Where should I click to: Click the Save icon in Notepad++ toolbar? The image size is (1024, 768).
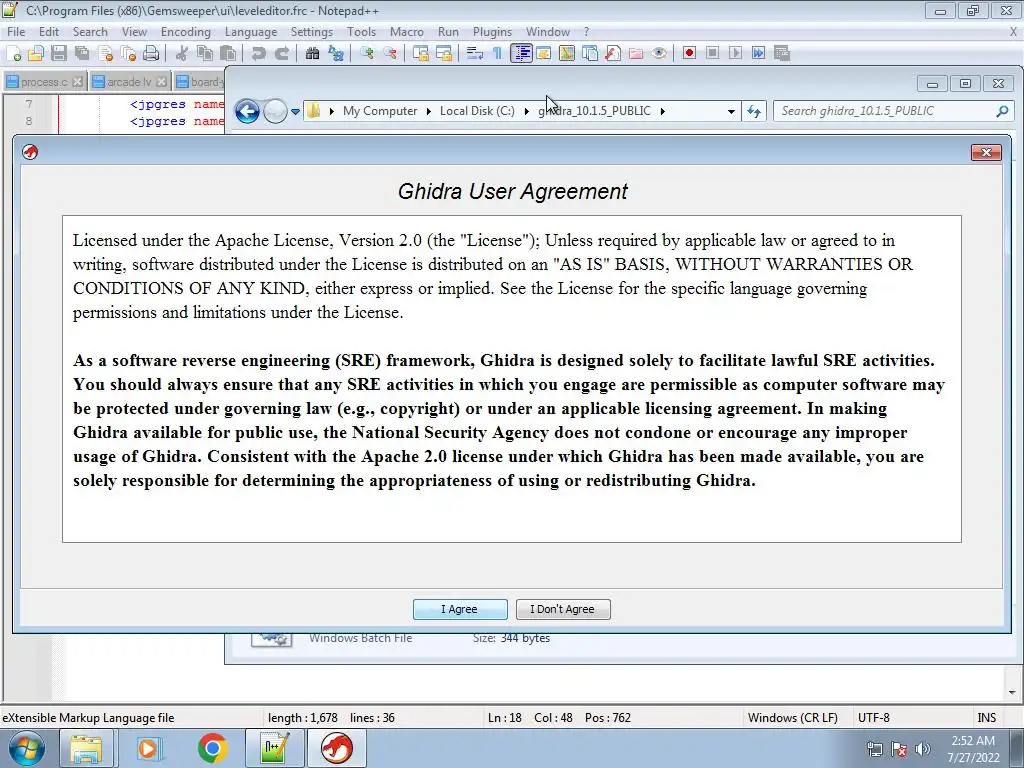(59, 54)
